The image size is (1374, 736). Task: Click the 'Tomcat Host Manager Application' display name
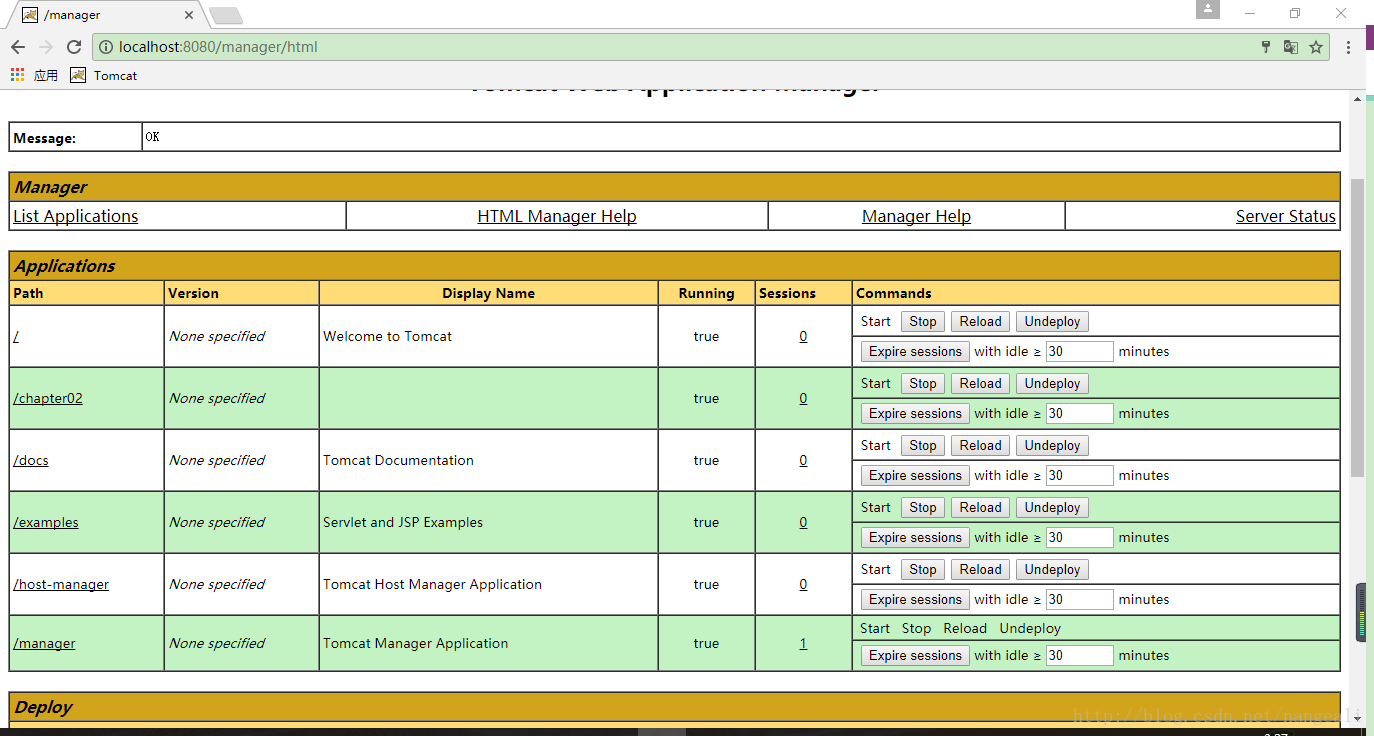[x=432, y=584]
